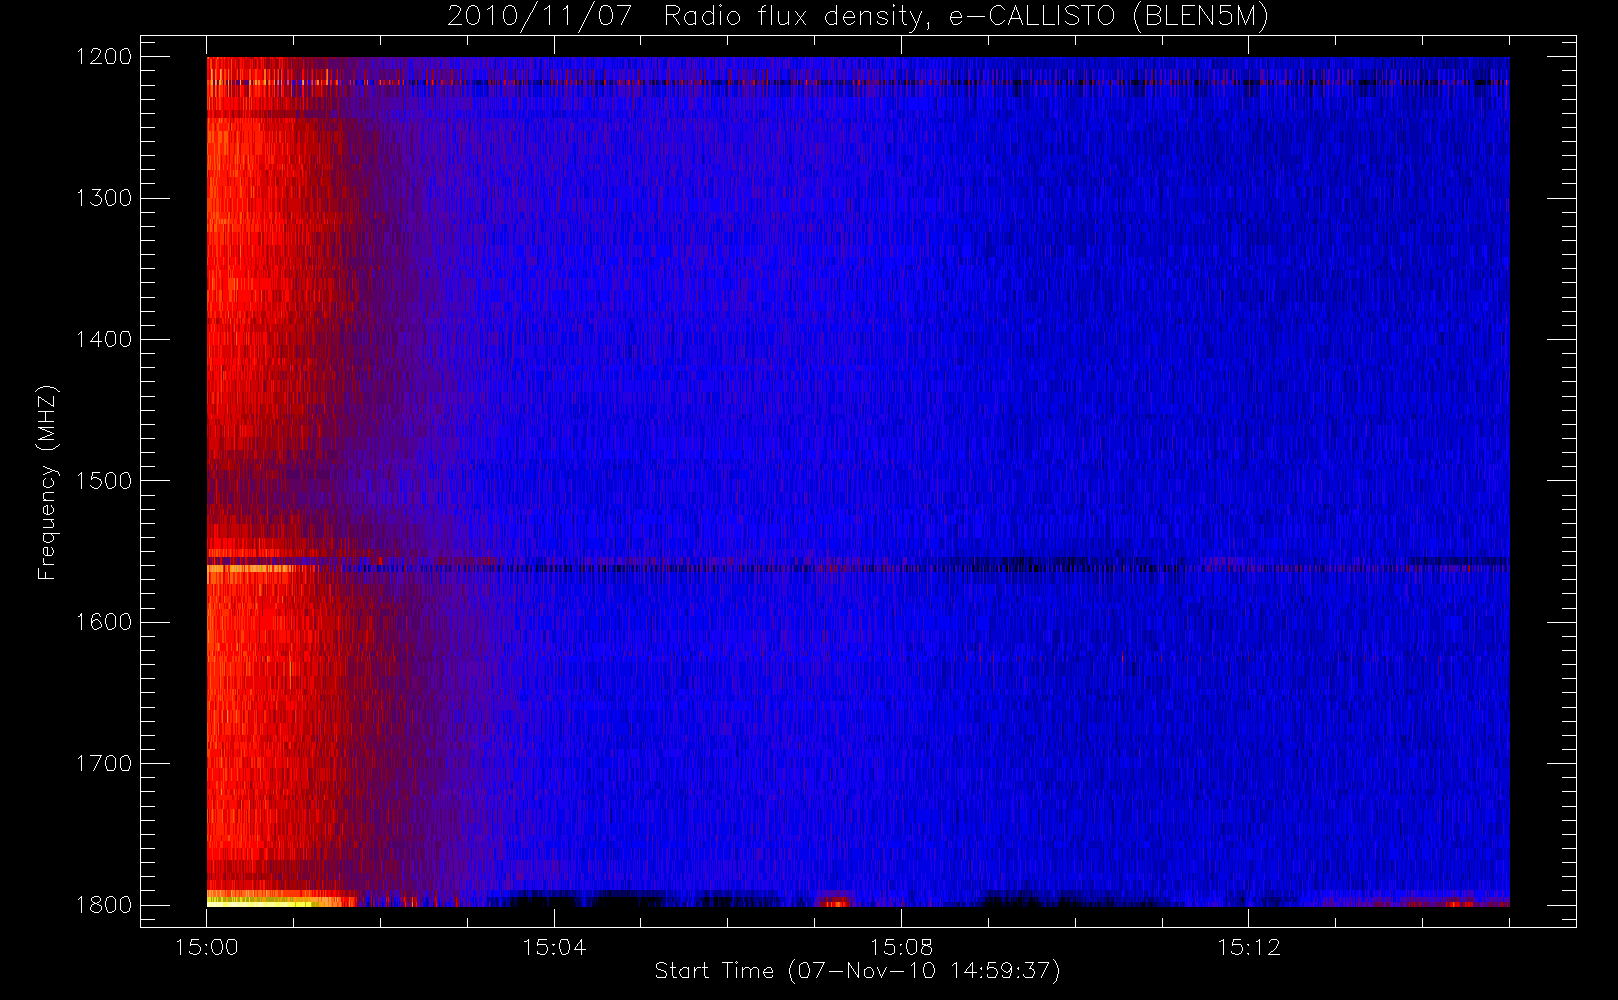Image resolution: width=1618 pixels, height=1000 pixels.
Task: Click the 1300 frequency tick label
Action: [104, 198]
